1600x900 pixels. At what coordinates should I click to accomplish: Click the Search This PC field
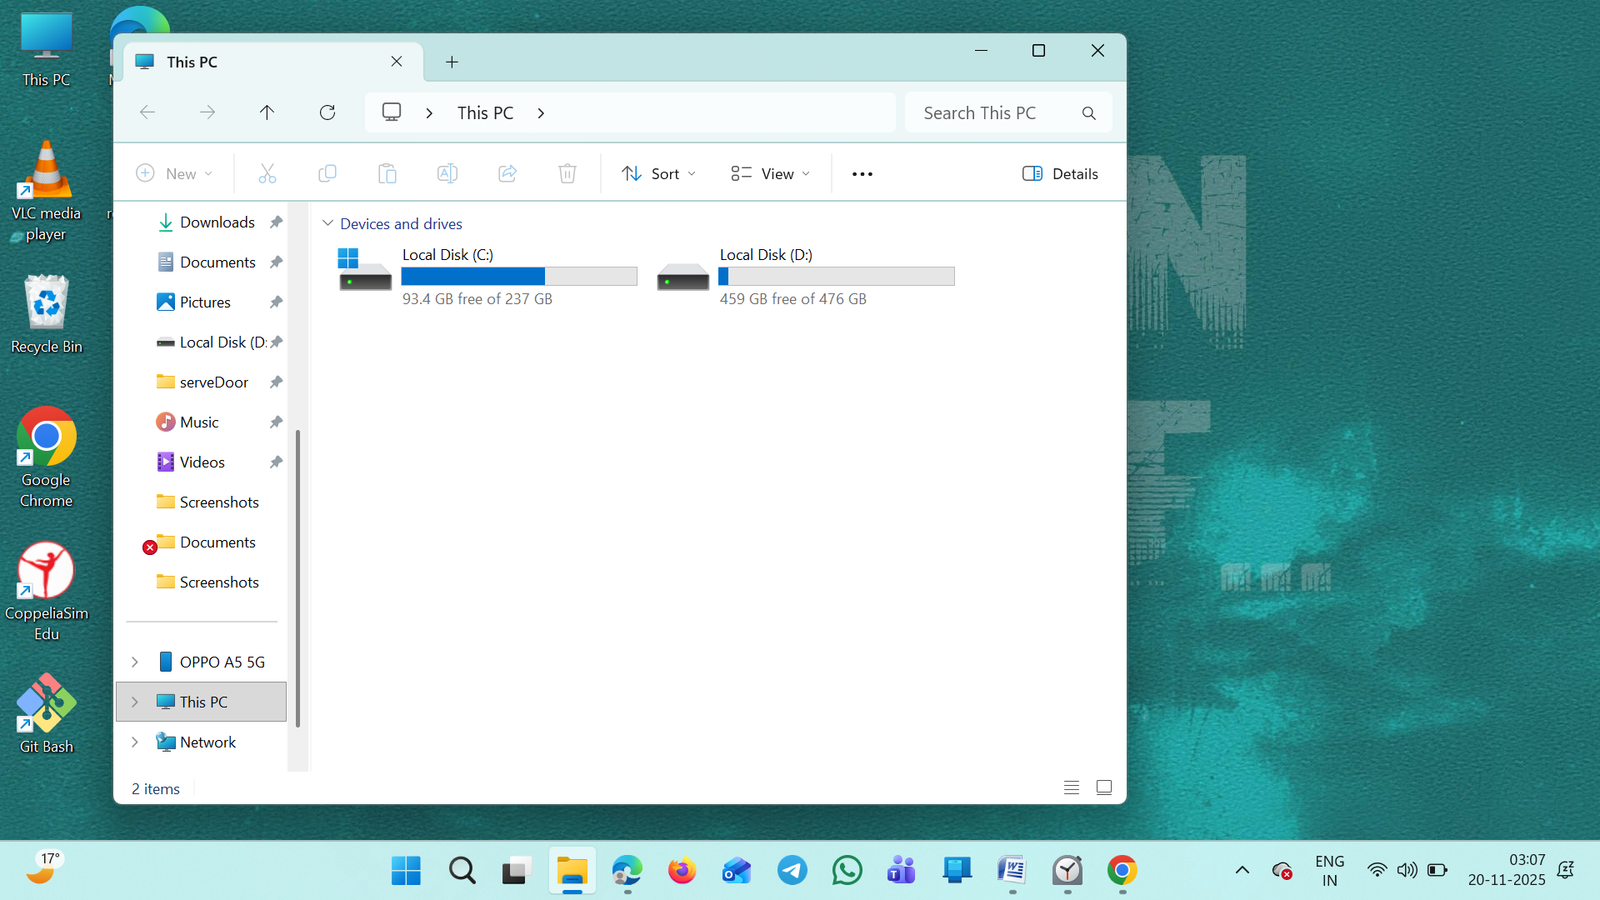pos(995,113)
